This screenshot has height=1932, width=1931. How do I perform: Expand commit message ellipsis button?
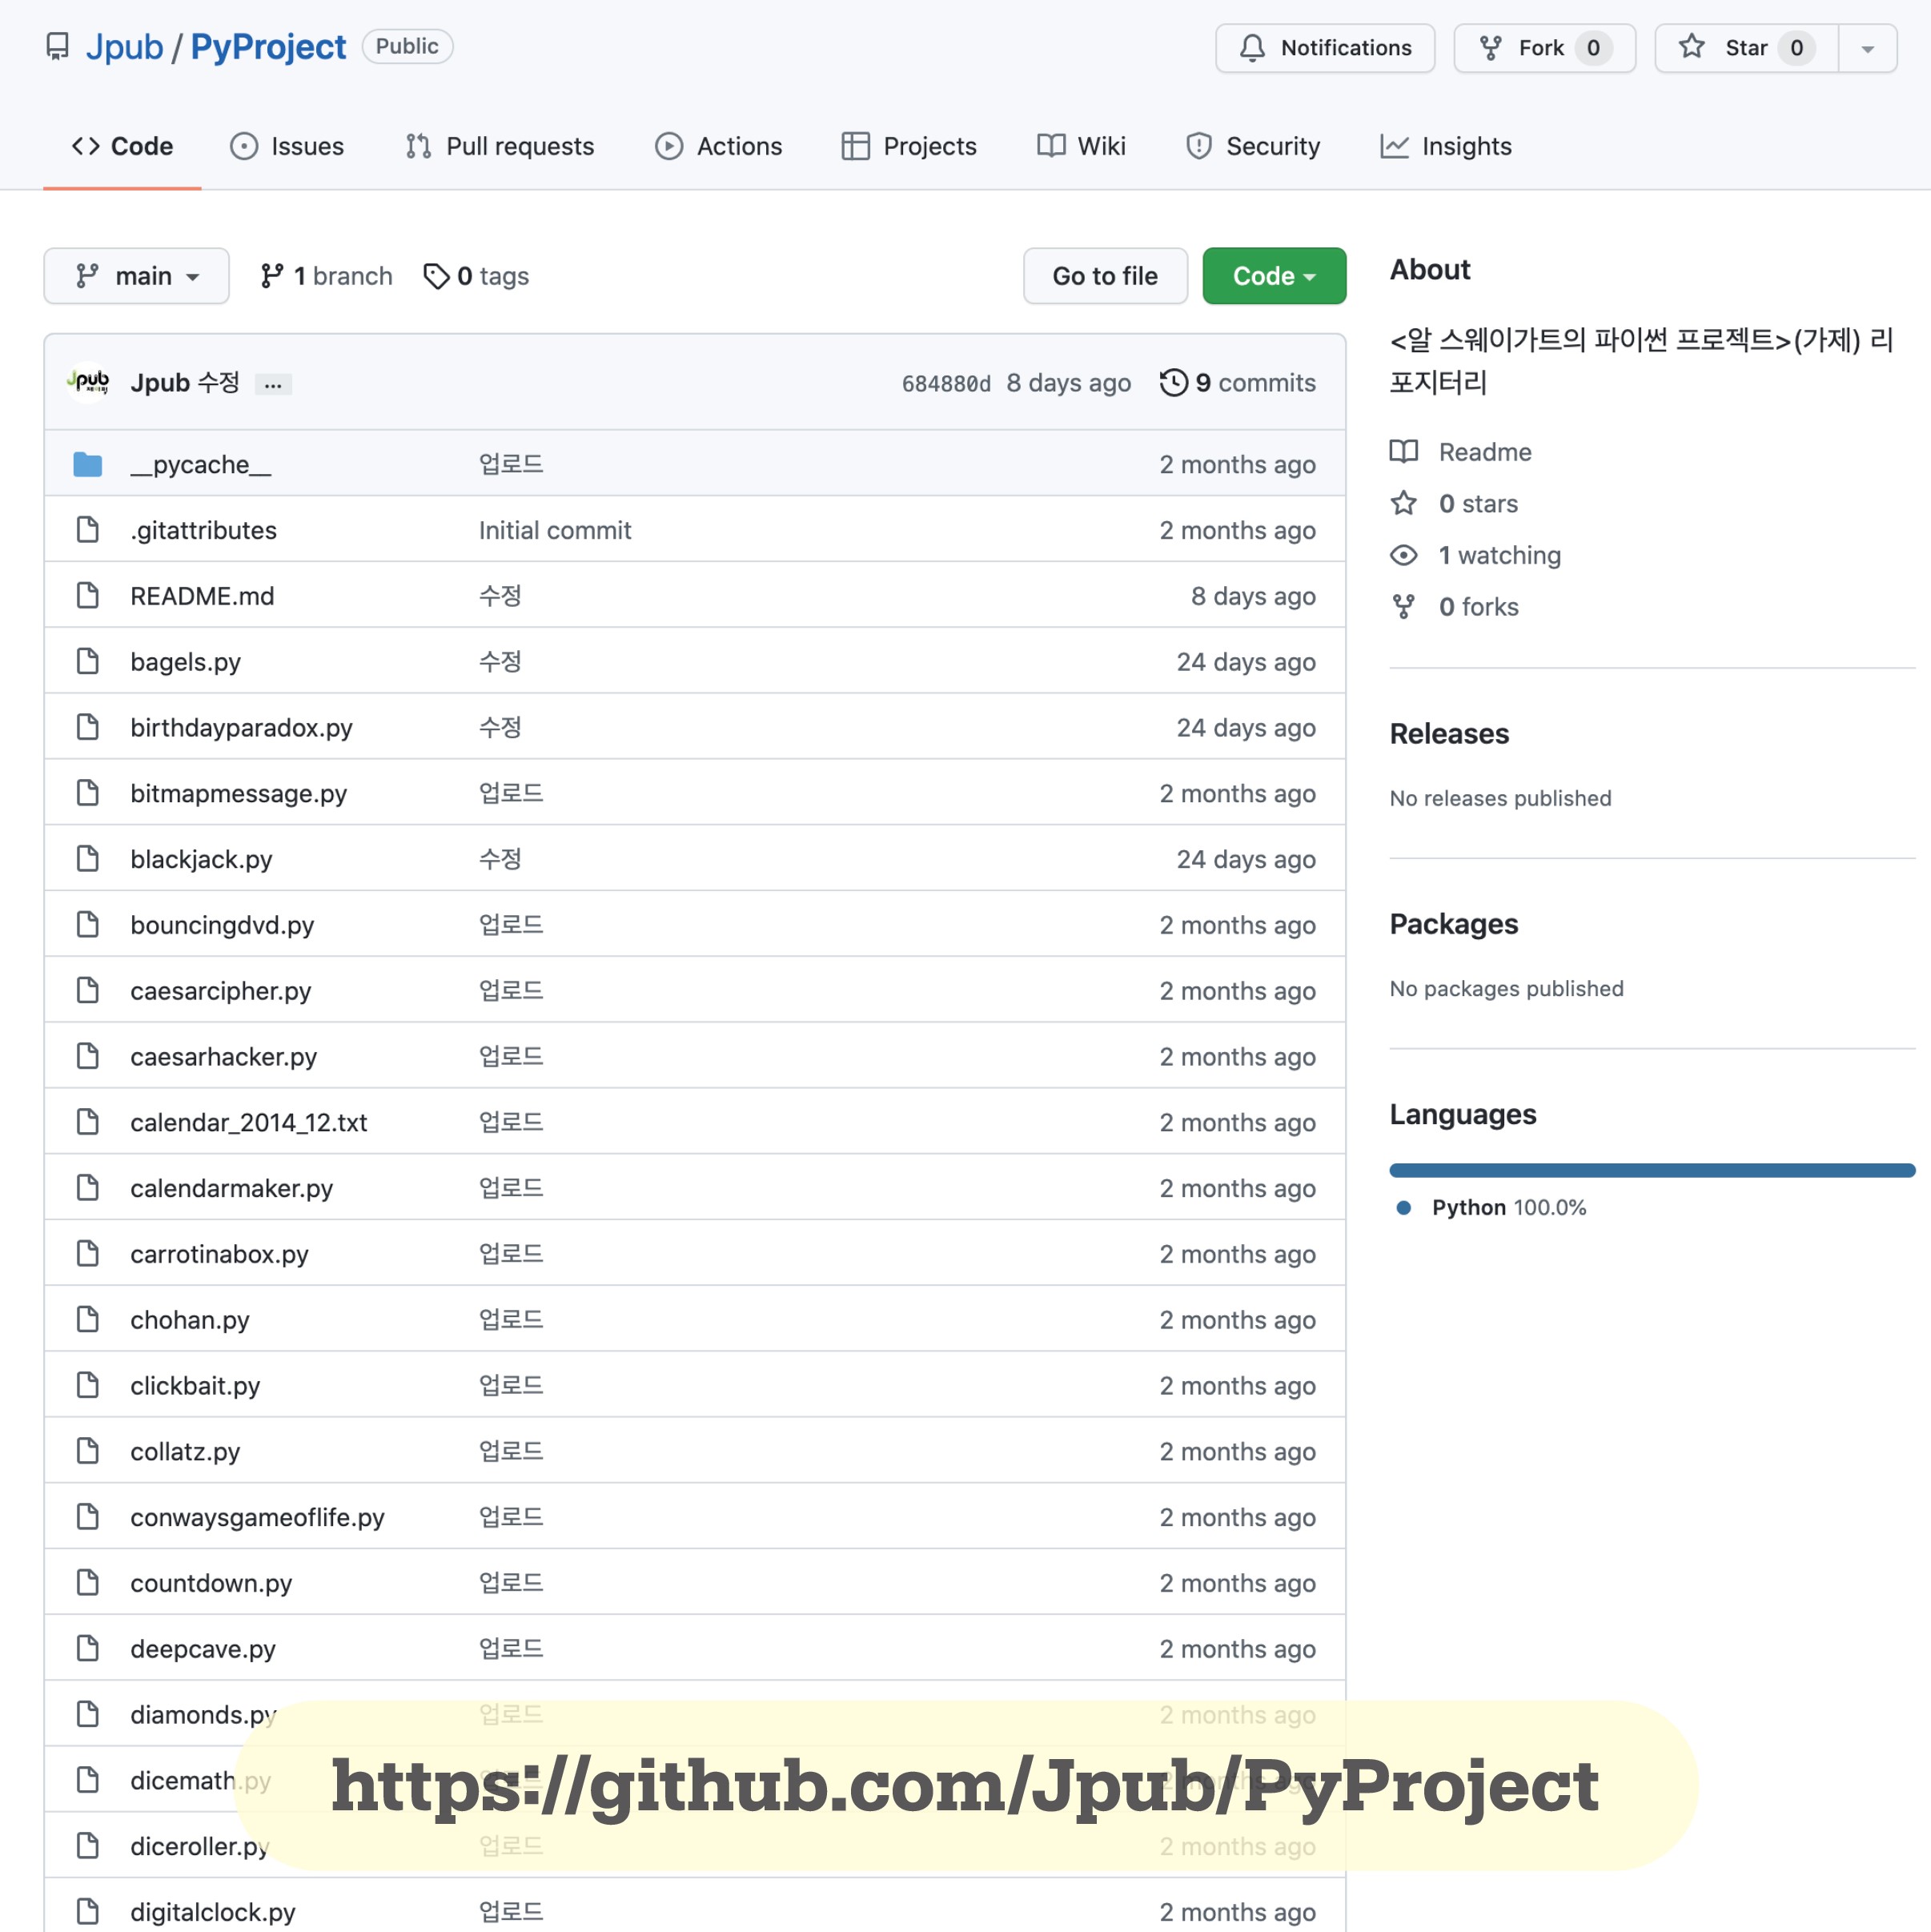(x=273, y=384)
